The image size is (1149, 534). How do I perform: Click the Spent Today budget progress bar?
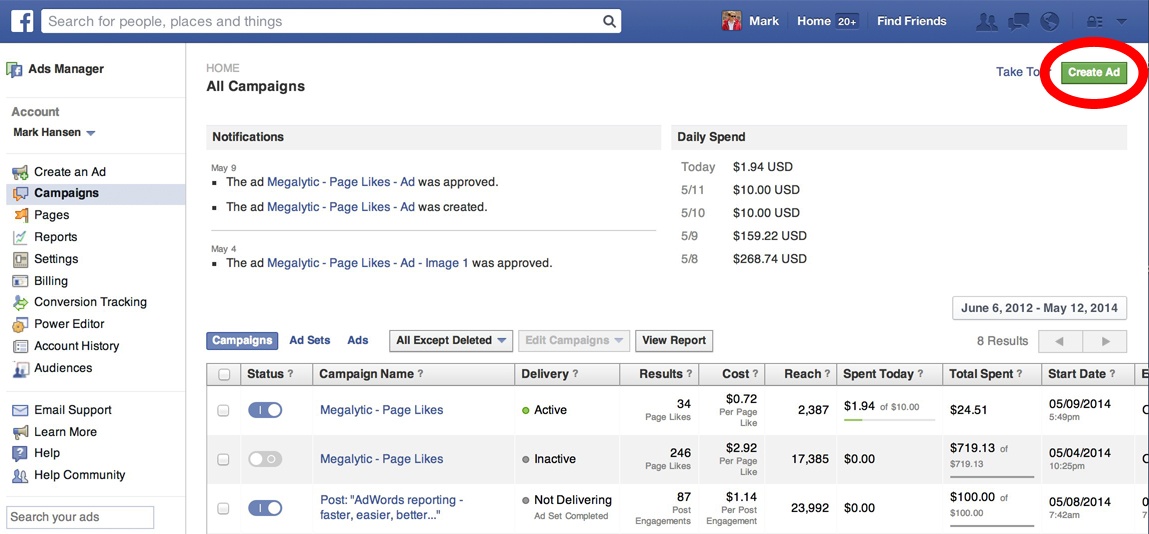tap(889, 420)
